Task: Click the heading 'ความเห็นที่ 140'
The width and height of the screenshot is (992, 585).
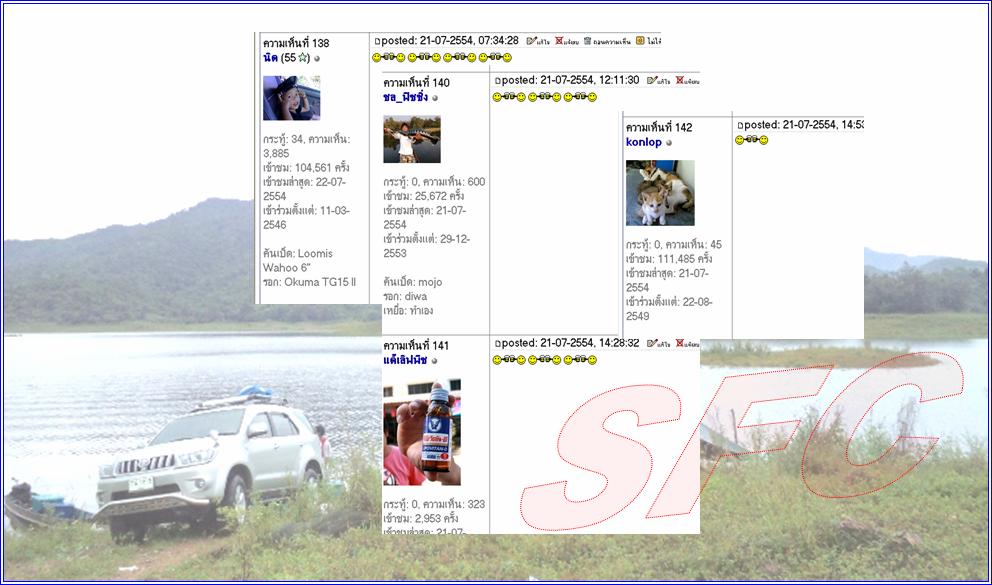Action: pyautogui.click(x=416, y=83)
